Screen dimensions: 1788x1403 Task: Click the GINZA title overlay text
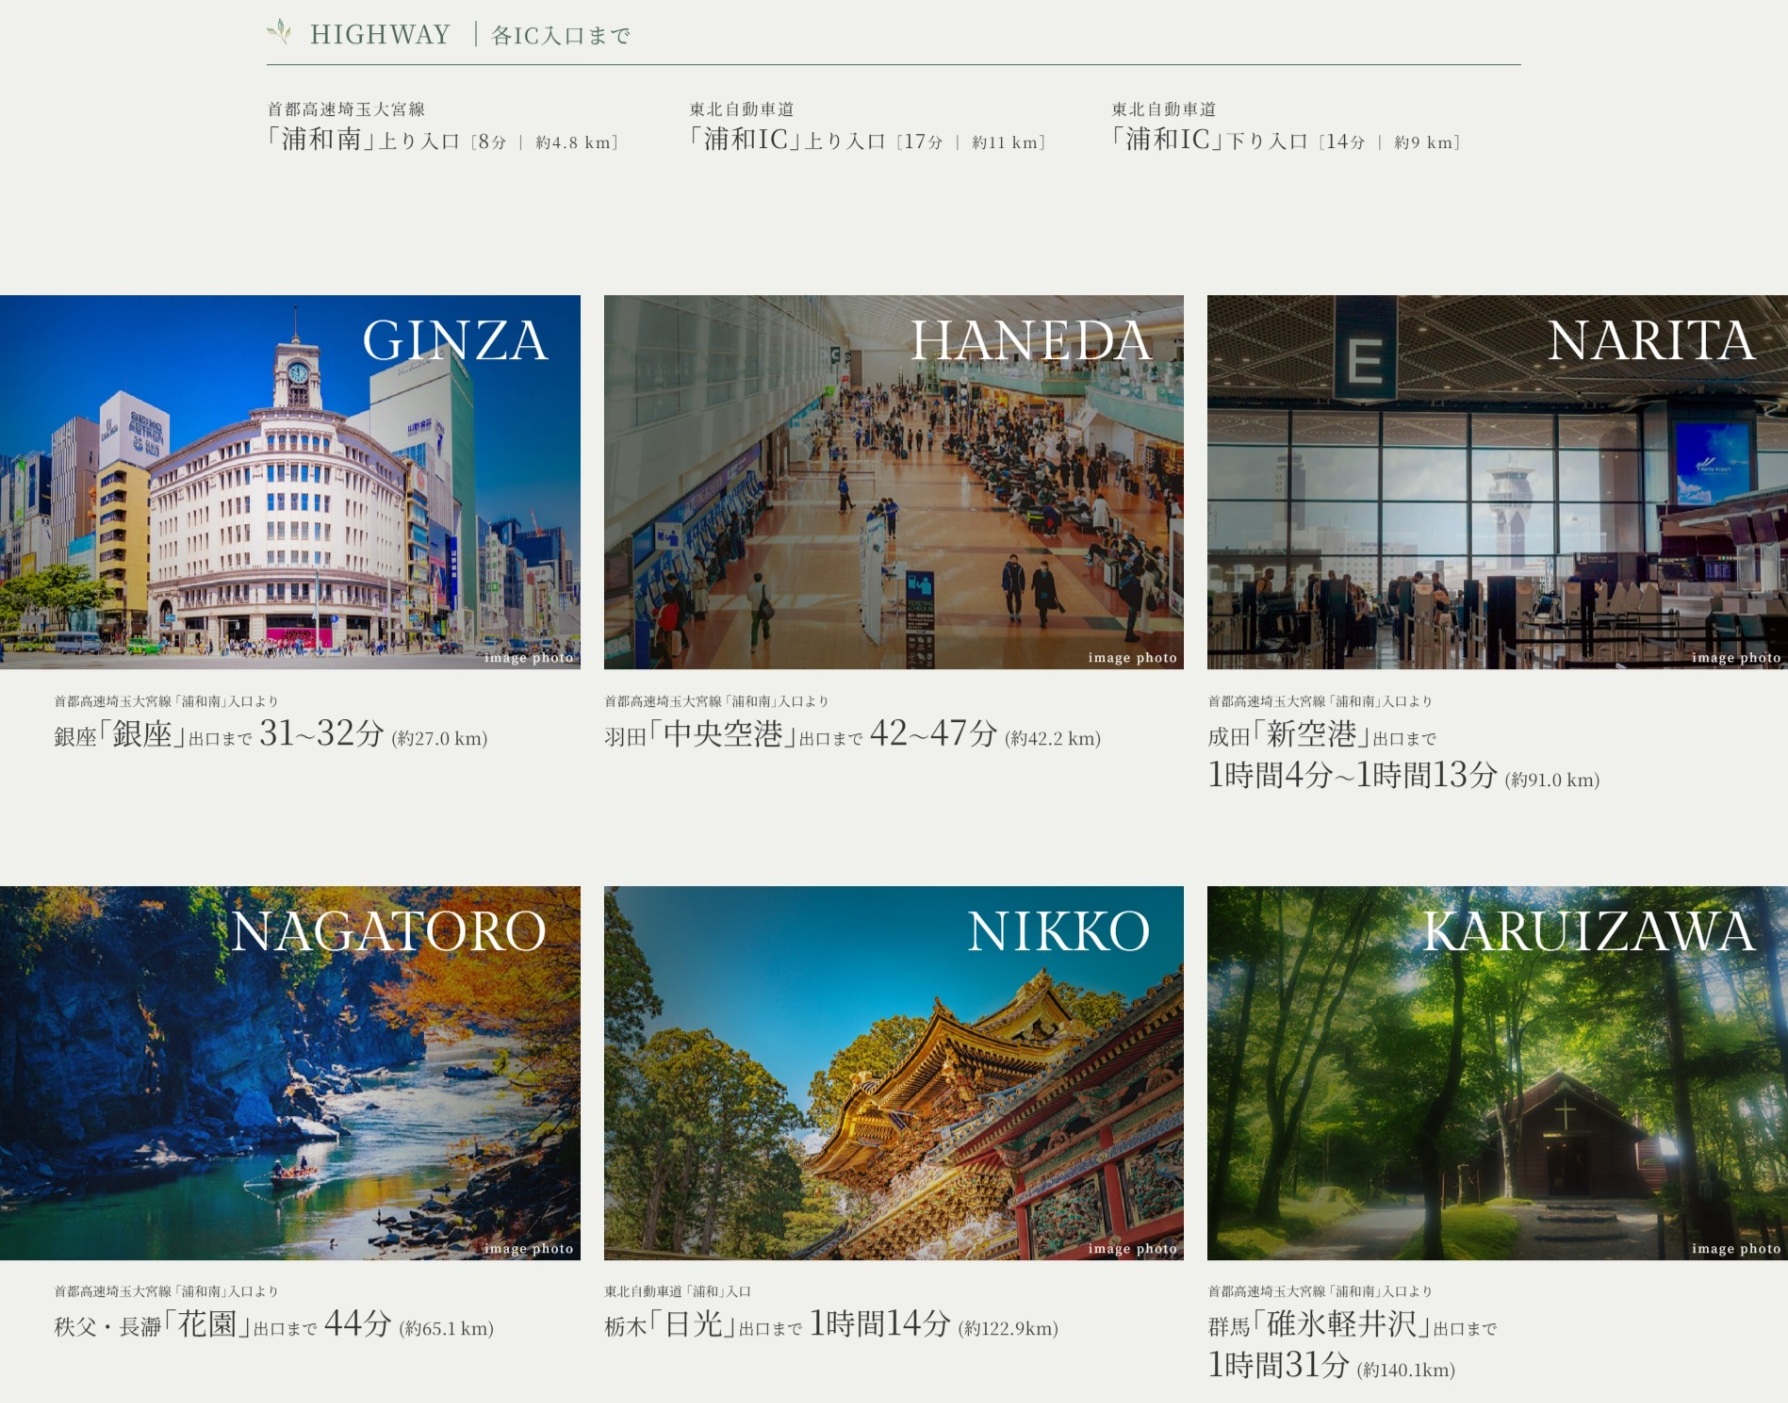[x=455, y=341]
